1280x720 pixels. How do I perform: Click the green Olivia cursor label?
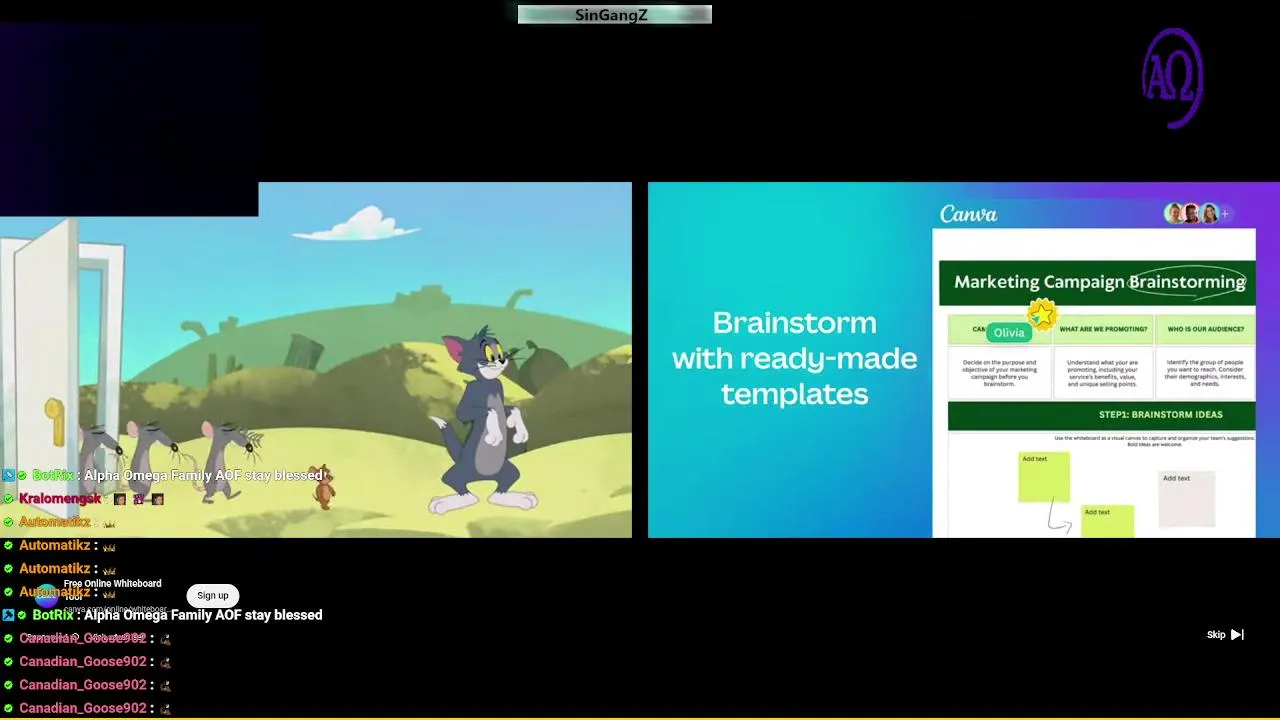coord(1009,333)
